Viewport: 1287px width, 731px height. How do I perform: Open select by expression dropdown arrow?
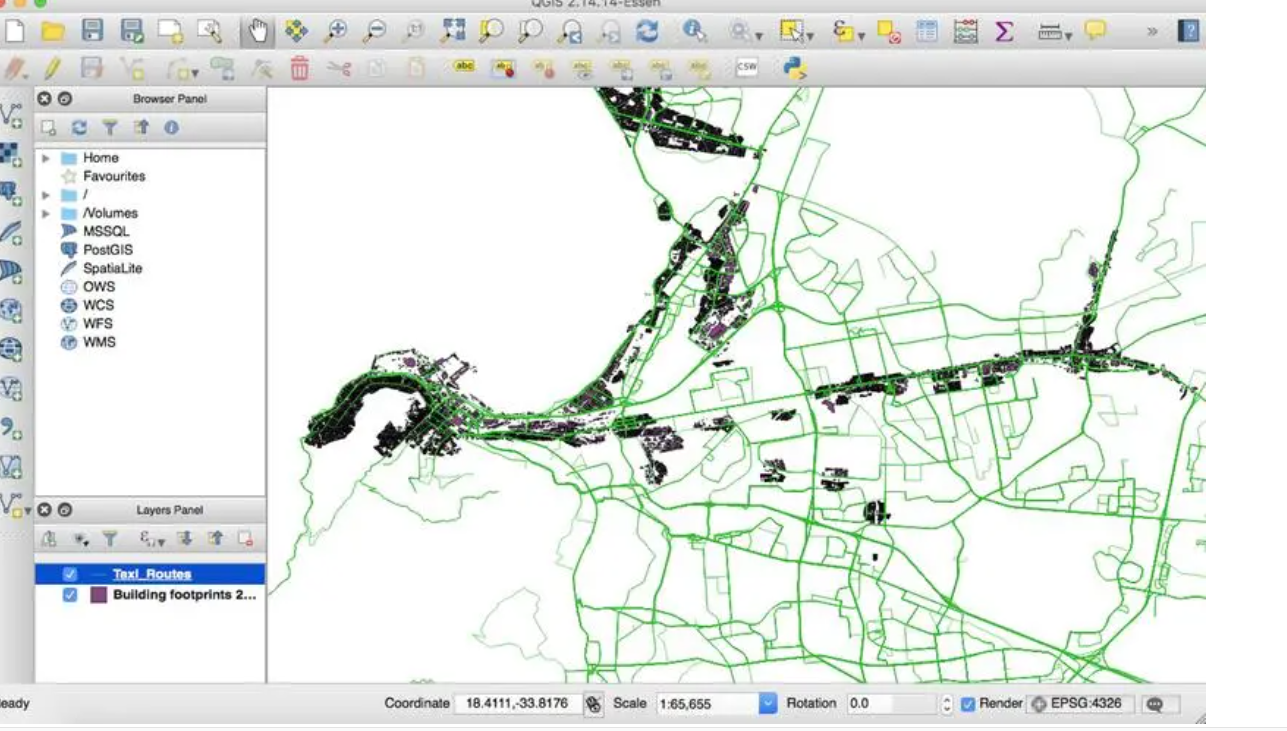pyautogui.click(x=861, y=37)
